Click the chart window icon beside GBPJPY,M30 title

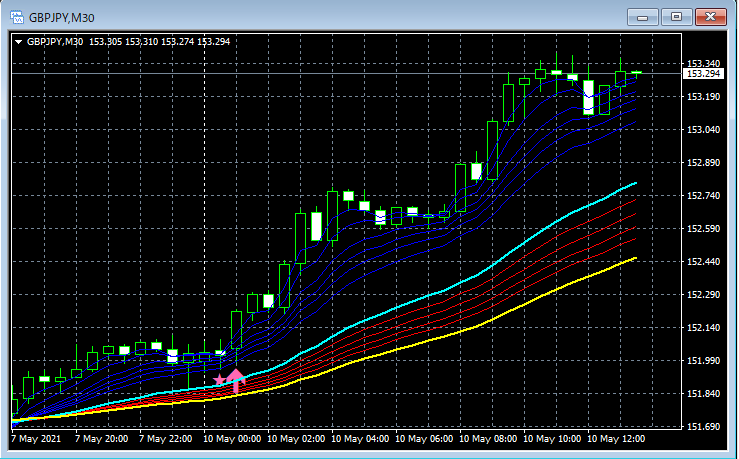point(17,17)
